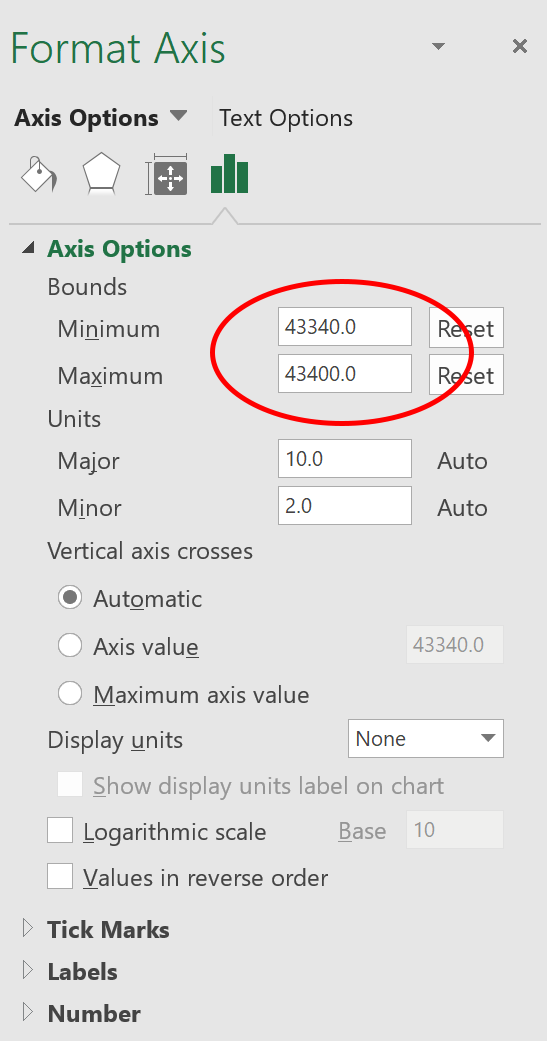This screenshot has height=1041, width=547.
Task: Select the Automatic axis crosses radio button
Action: [x=70, y=598]
